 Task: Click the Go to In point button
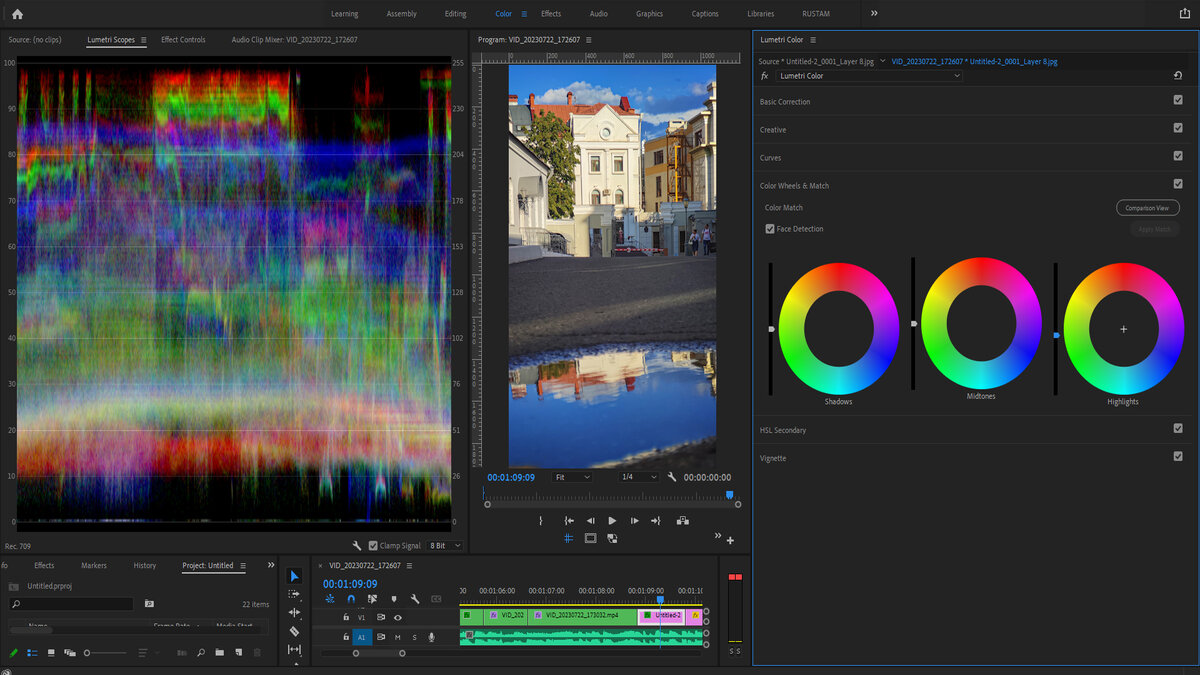569,521
